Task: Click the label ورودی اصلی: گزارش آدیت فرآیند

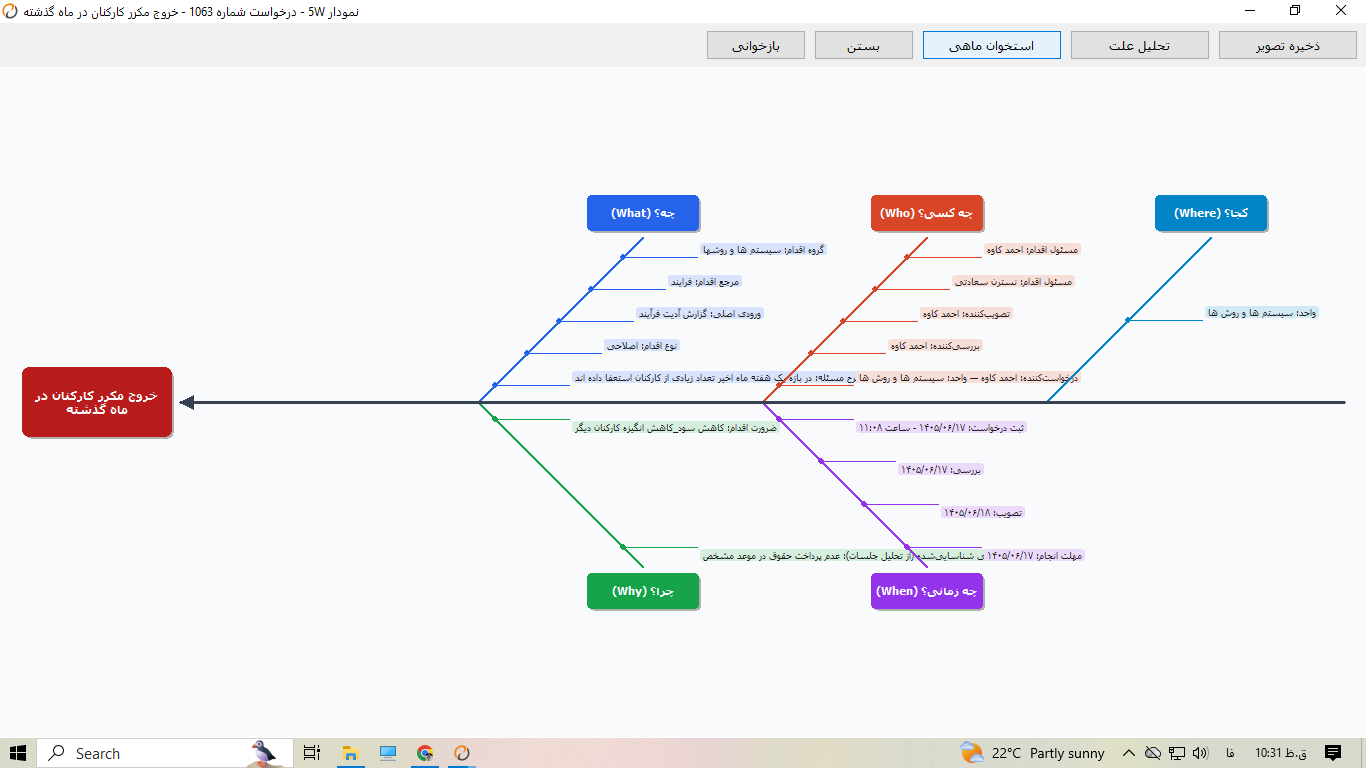Action: click(x=700, y=314)
